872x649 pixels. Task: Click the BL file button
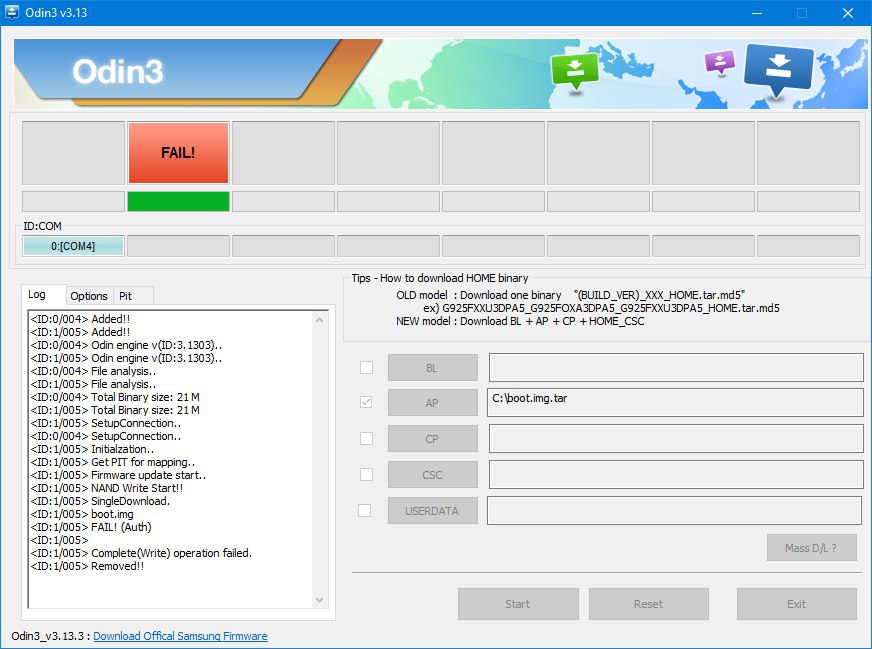click(x=432, y=368)
